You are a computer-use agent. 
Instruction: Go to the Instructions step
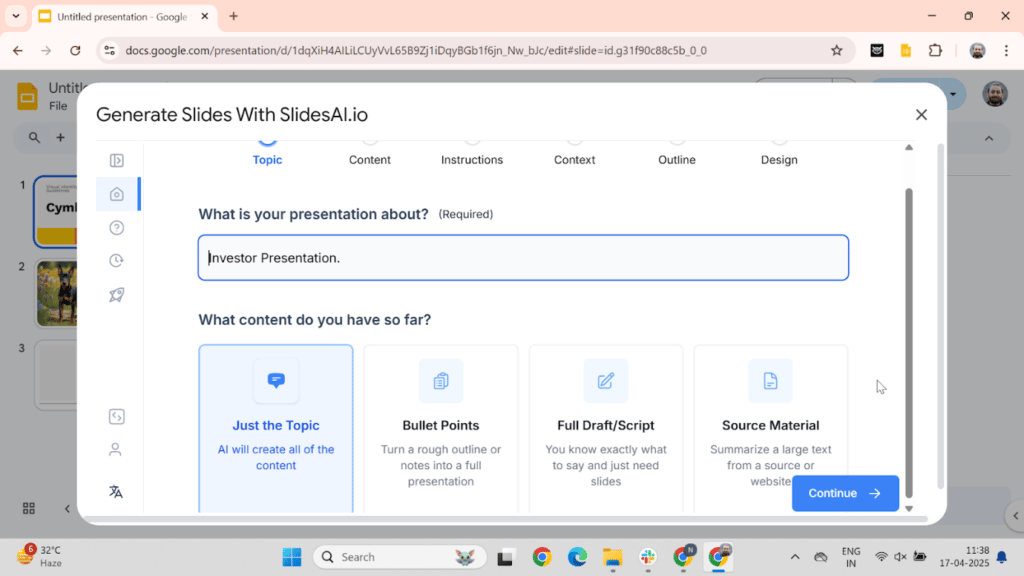[472, 159]
